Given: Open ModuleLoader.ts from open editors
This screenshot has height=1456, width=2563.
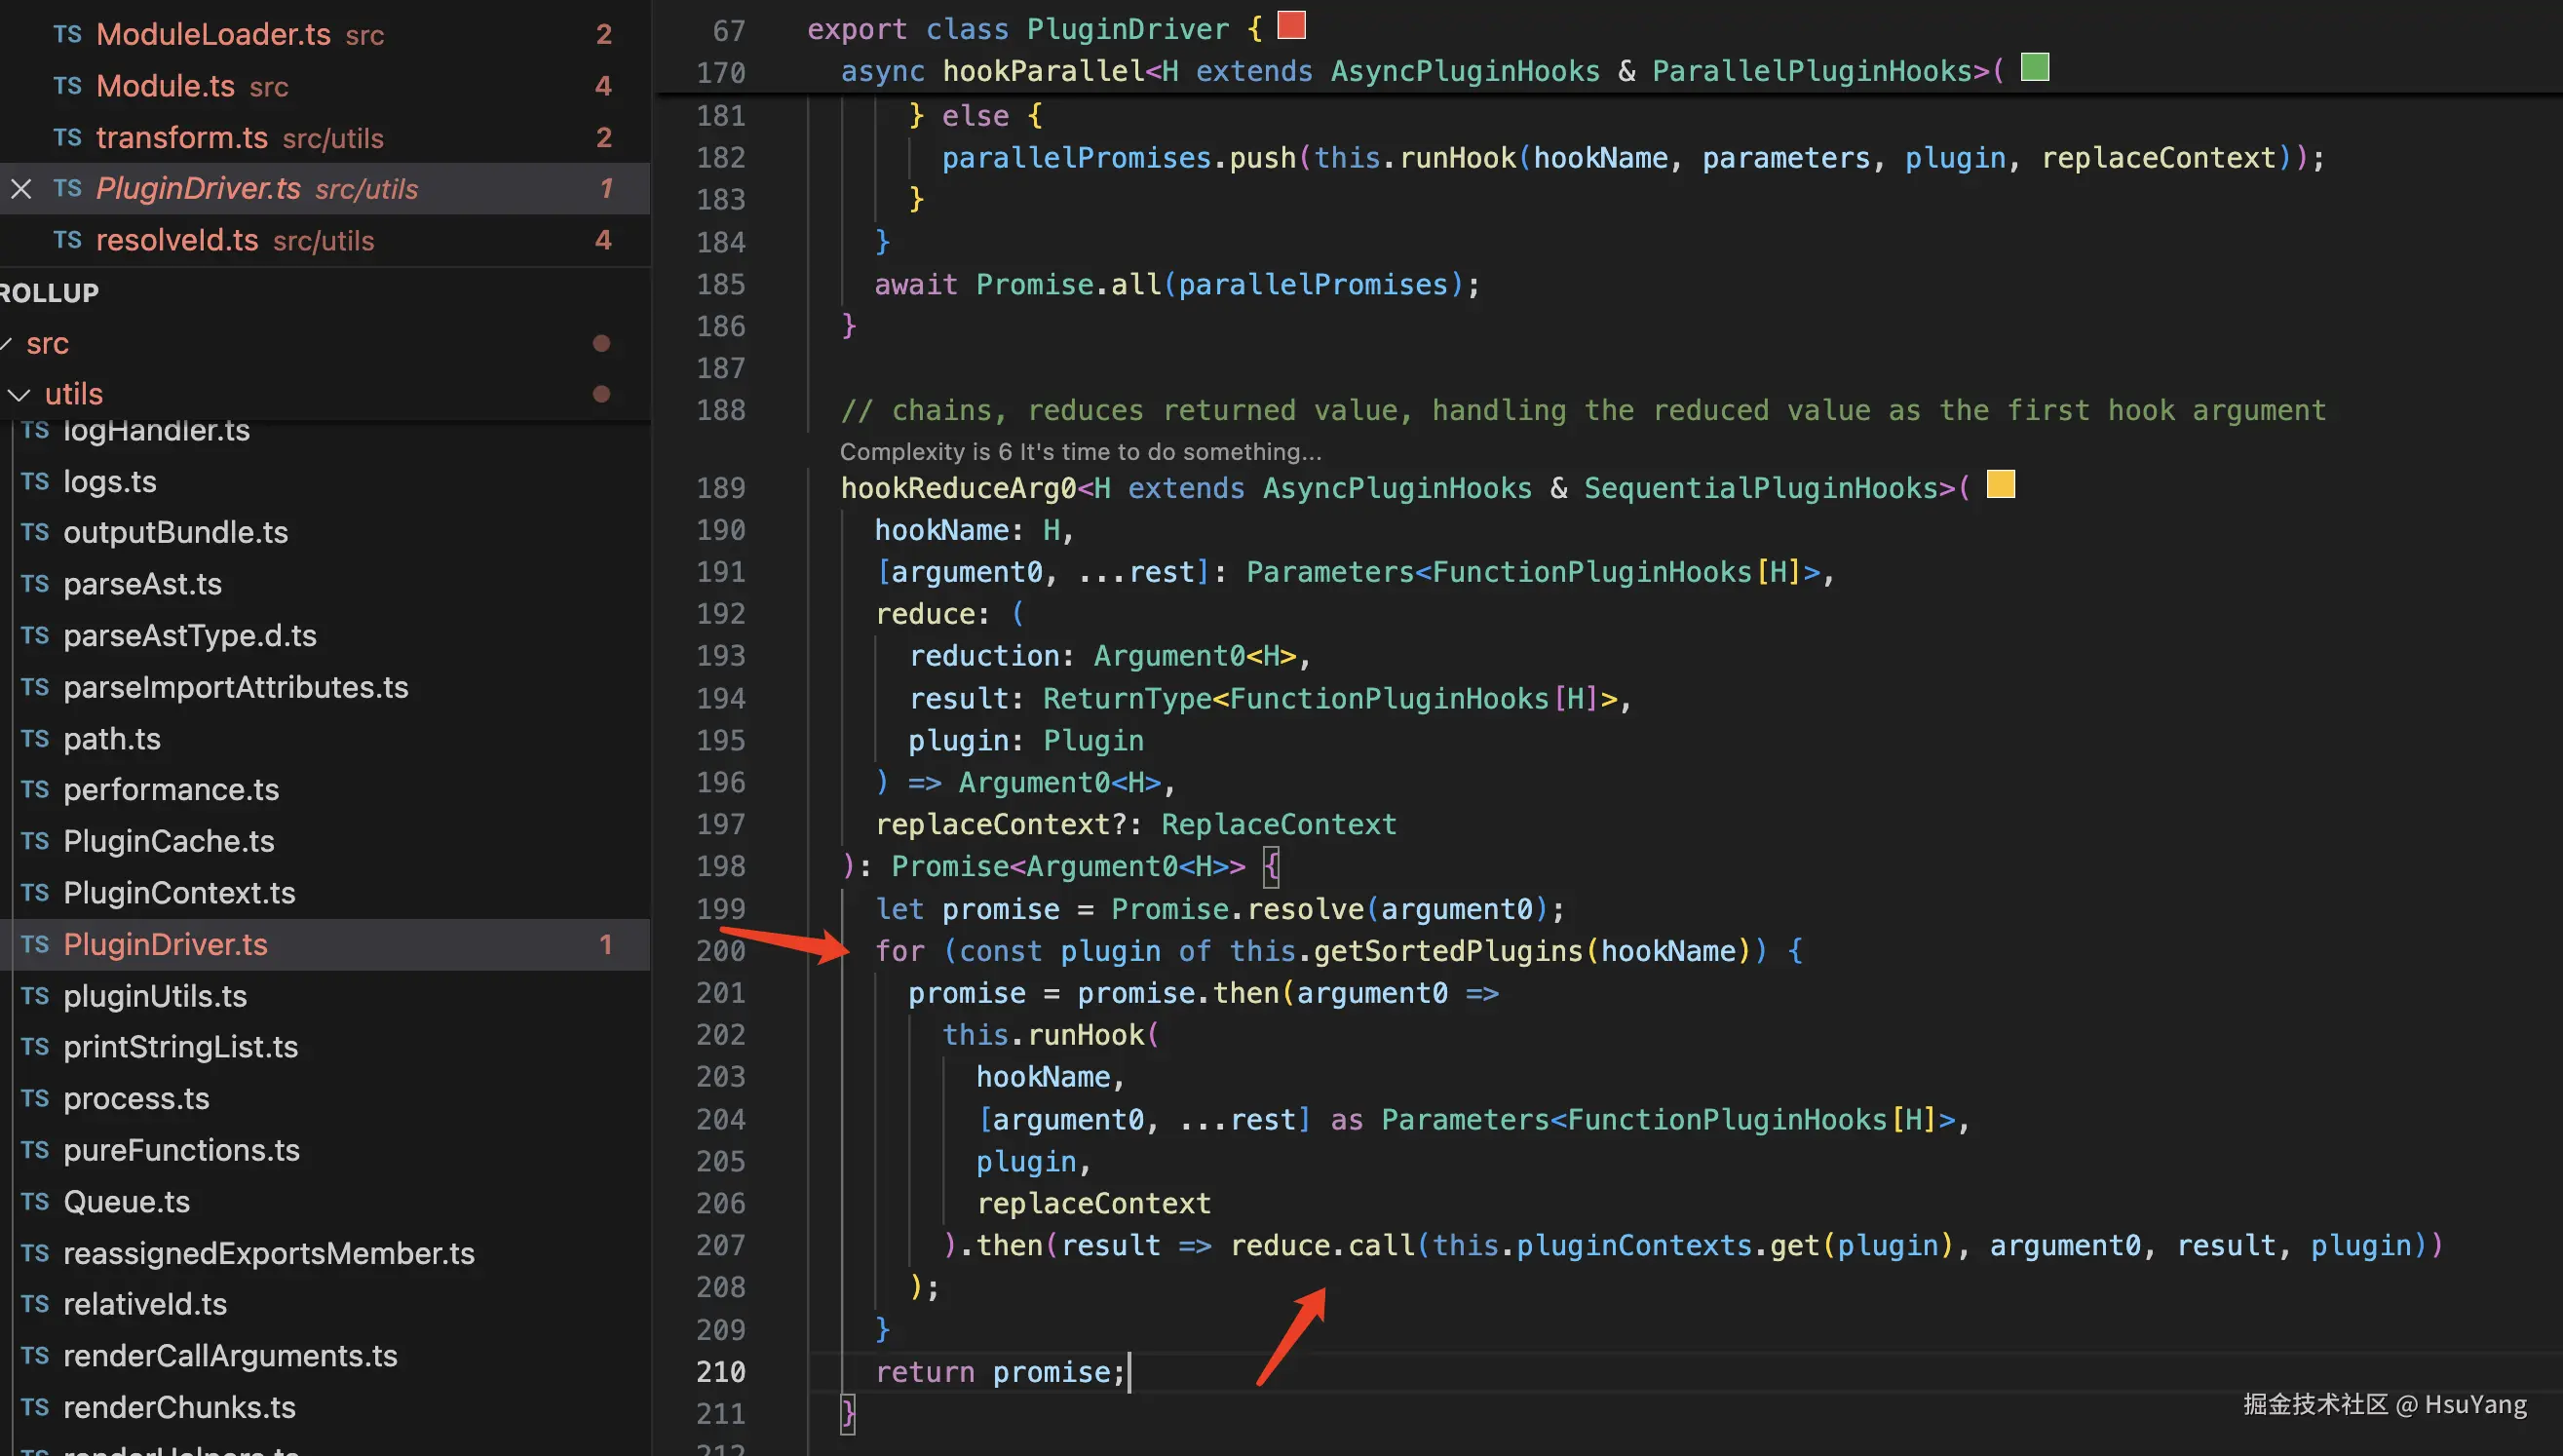Looking at the screenshot, I should point(213,35).
